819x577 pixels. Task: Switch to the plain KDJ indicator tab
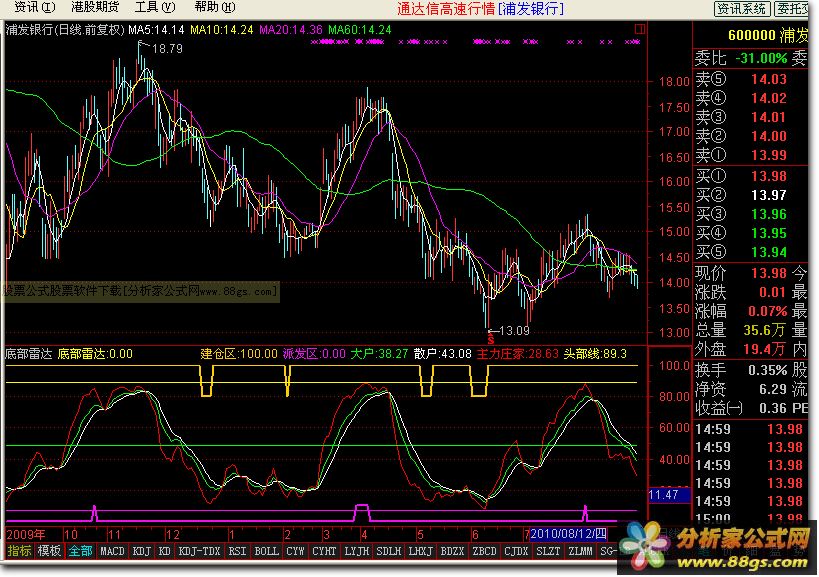(142, 550)
